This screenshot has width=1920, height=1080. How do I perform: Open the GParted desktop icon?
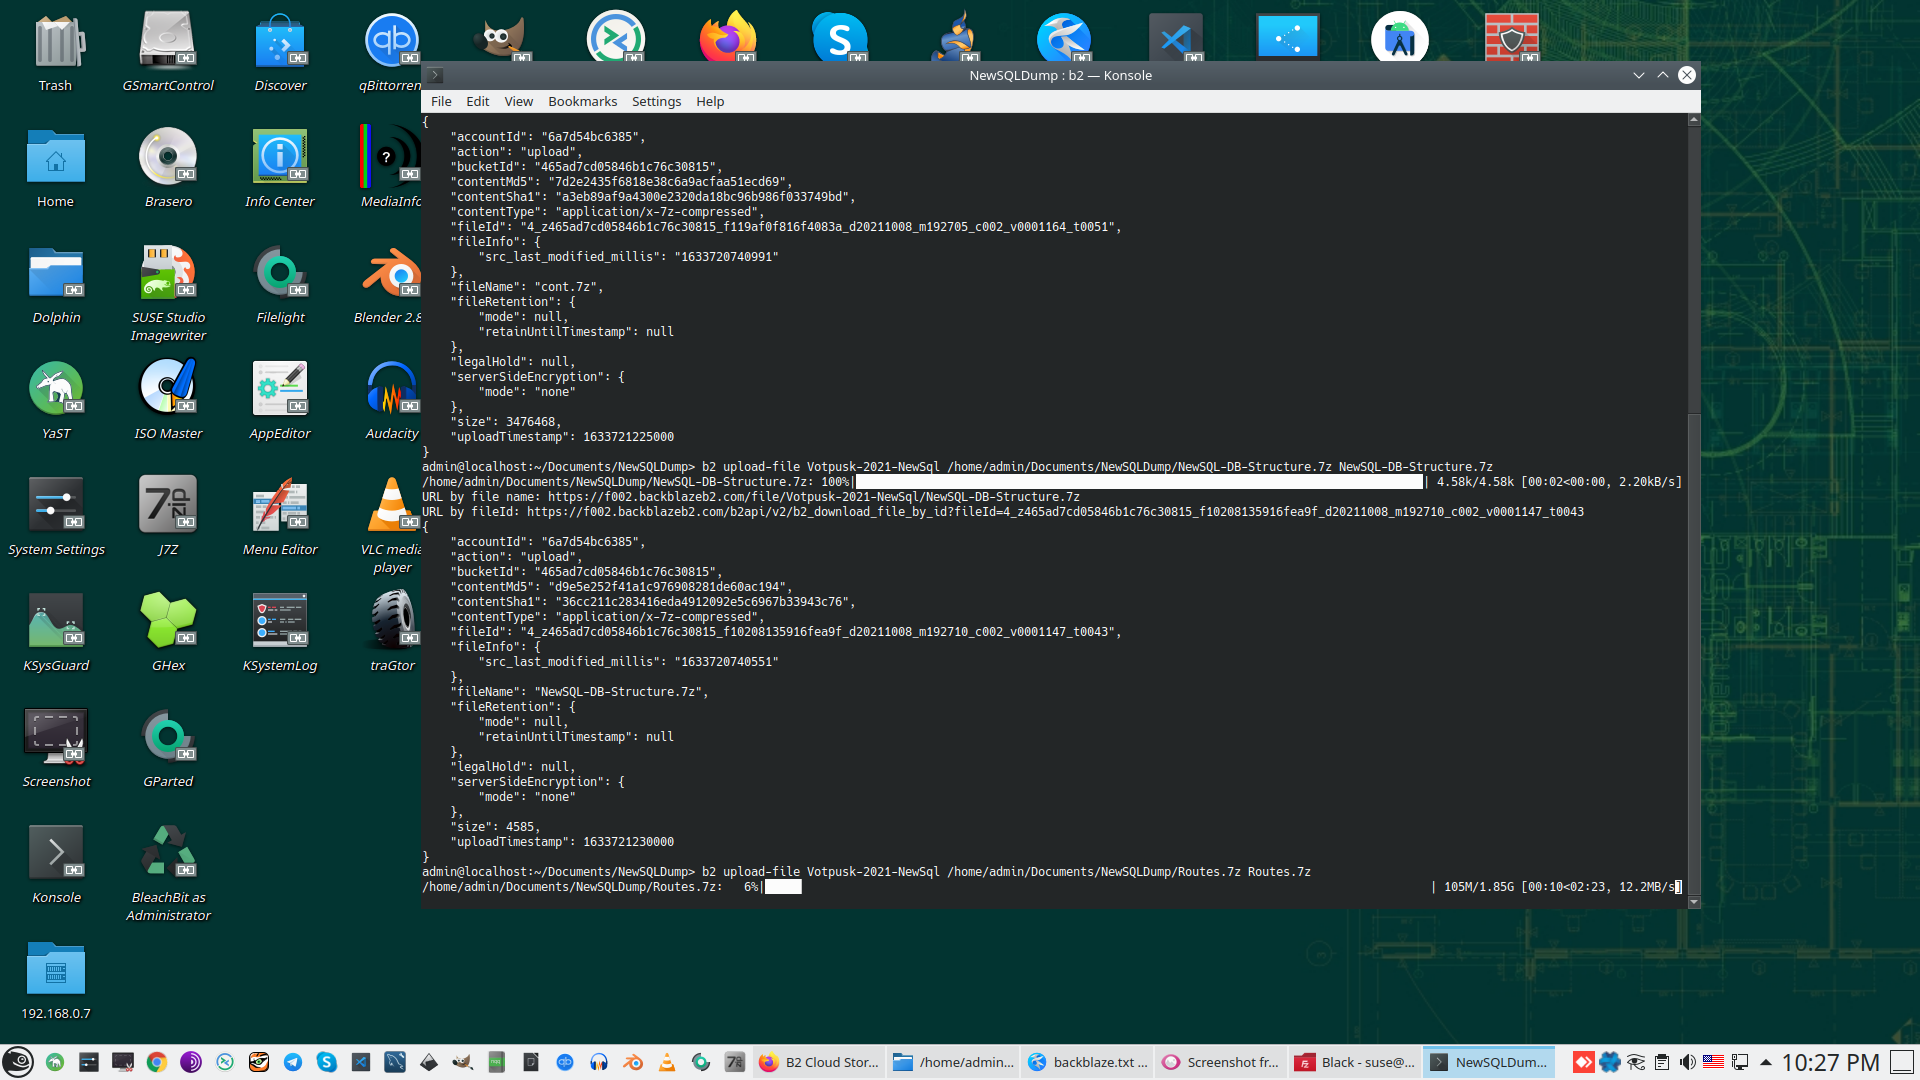tap(168, 739)
